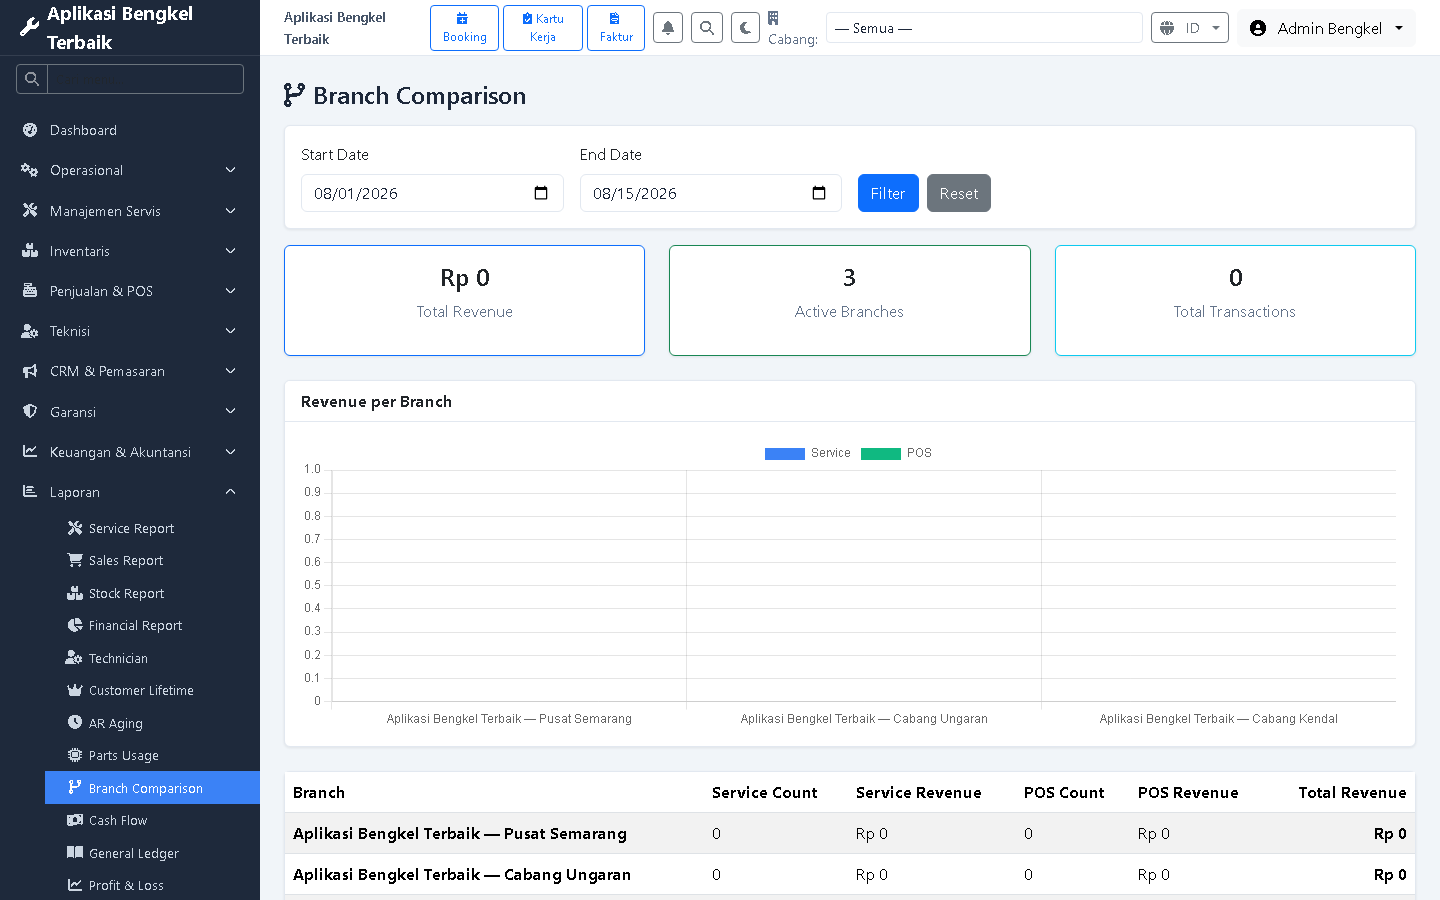Screen dimensions: 1440x900
Task: Click the Financial Report pie icon
Action: (75, 625)
